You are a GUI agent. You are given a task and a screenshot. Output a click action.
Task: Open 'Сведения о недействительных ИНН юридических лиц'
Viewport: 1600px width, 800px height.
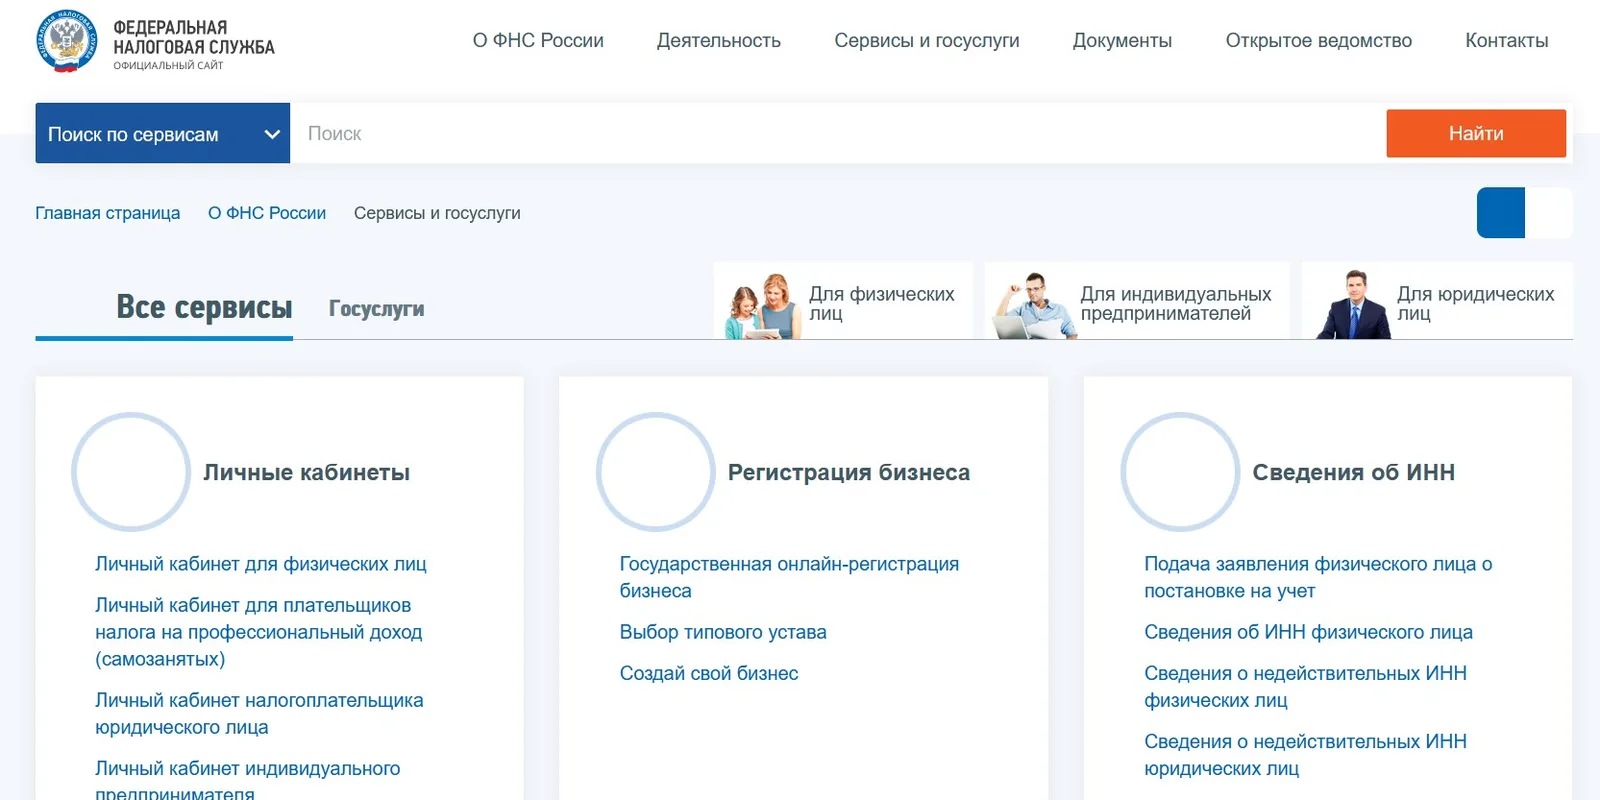[x=1305, y=755]
